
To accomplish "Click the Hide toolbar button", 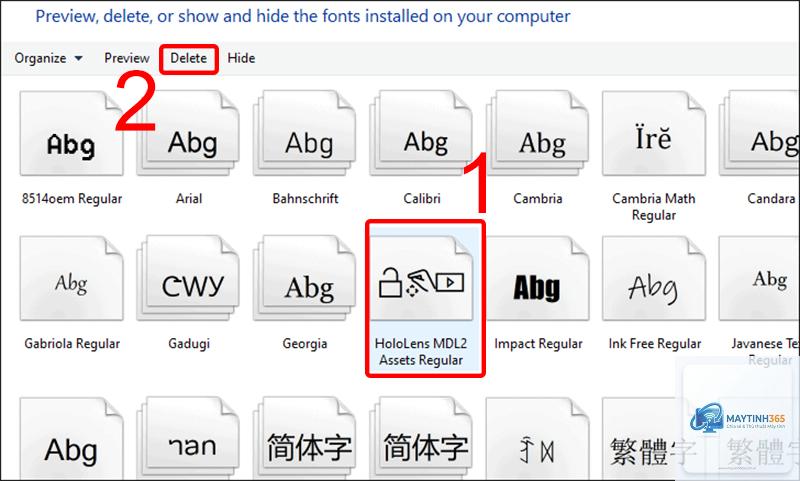I will [x=241, y=58].
